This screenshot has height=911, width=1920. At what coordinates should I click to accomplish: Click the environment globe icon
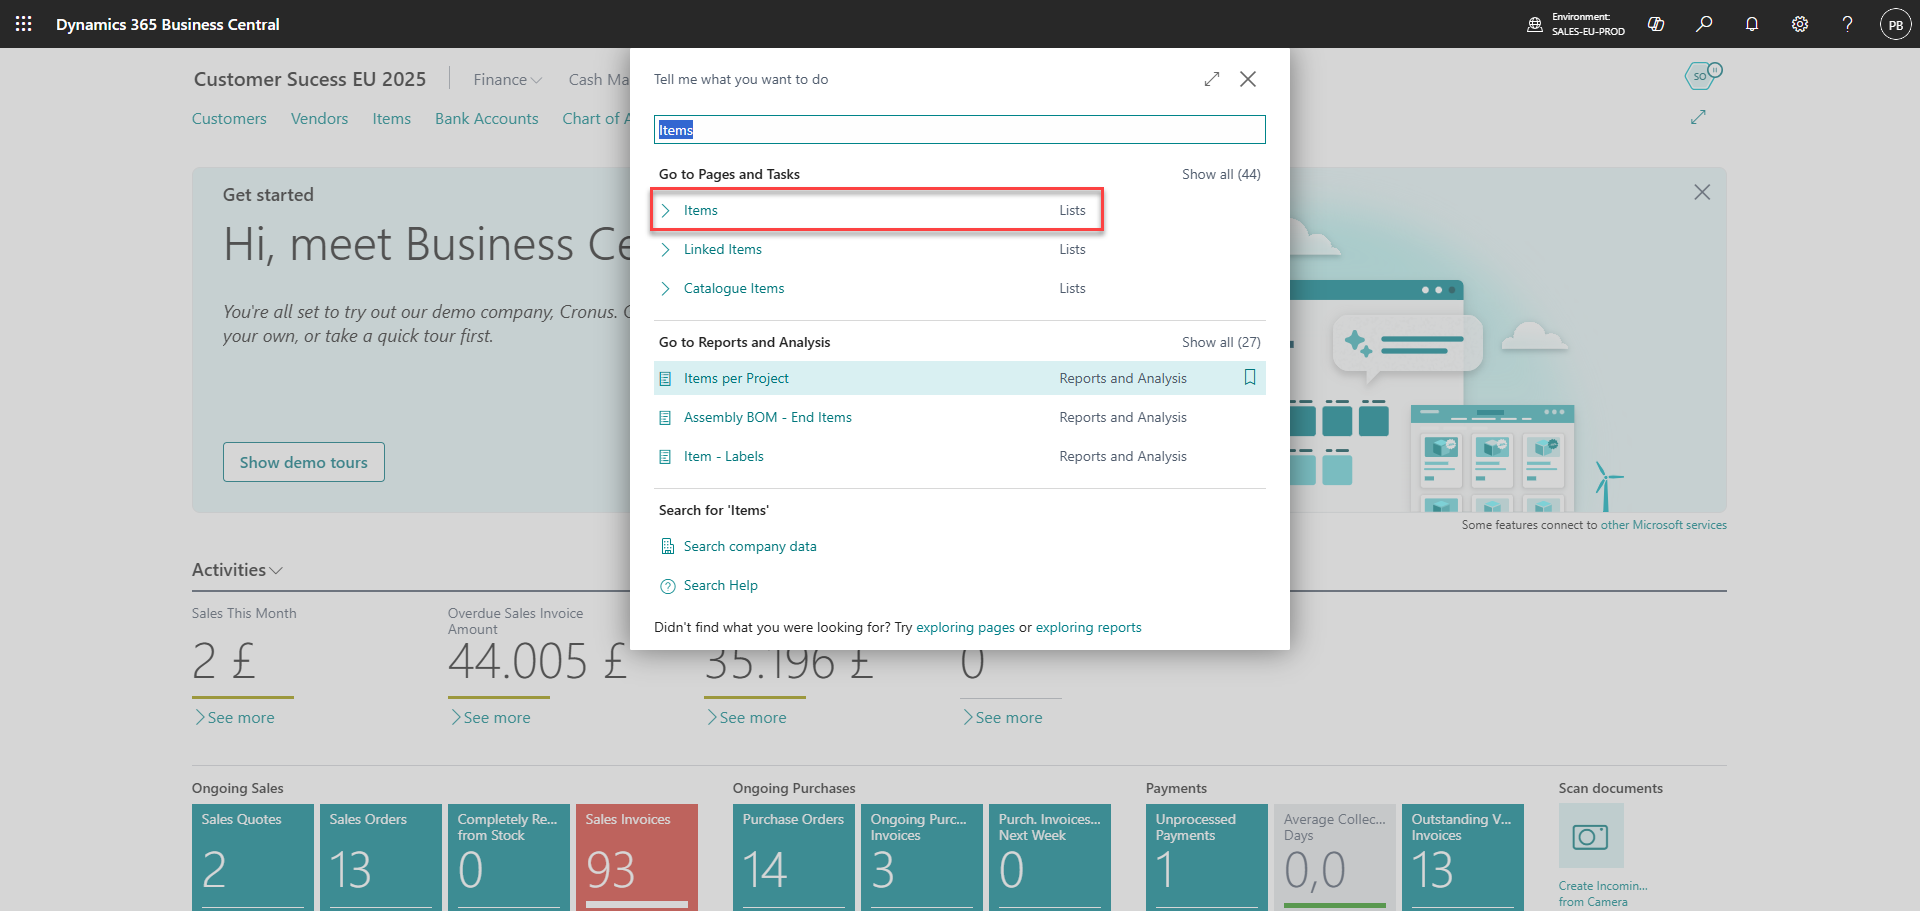(x=1535, y=24)
